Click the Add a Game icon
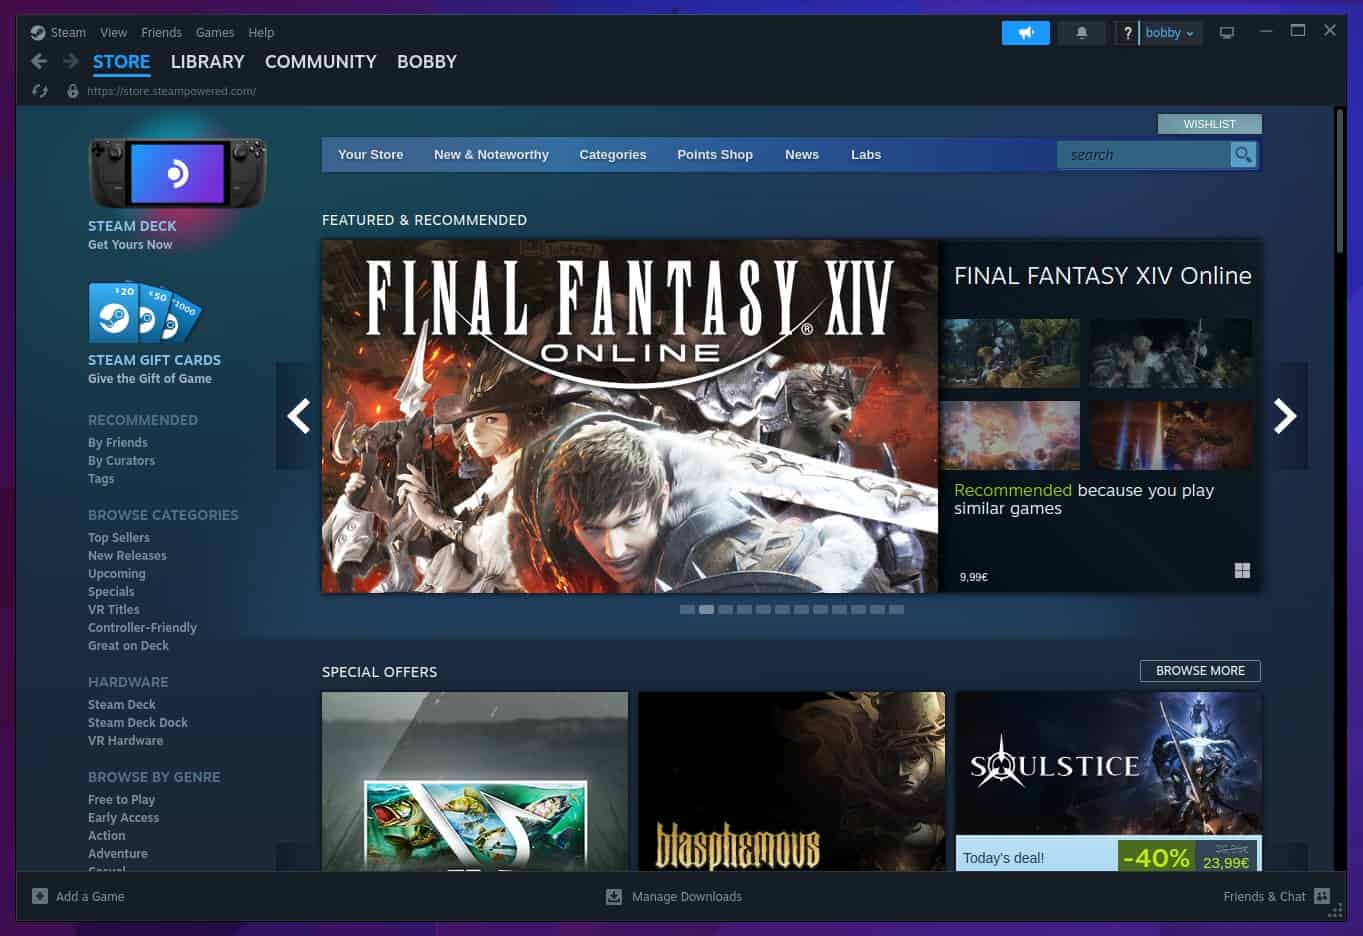1363x936 pixels. point(40,896)
